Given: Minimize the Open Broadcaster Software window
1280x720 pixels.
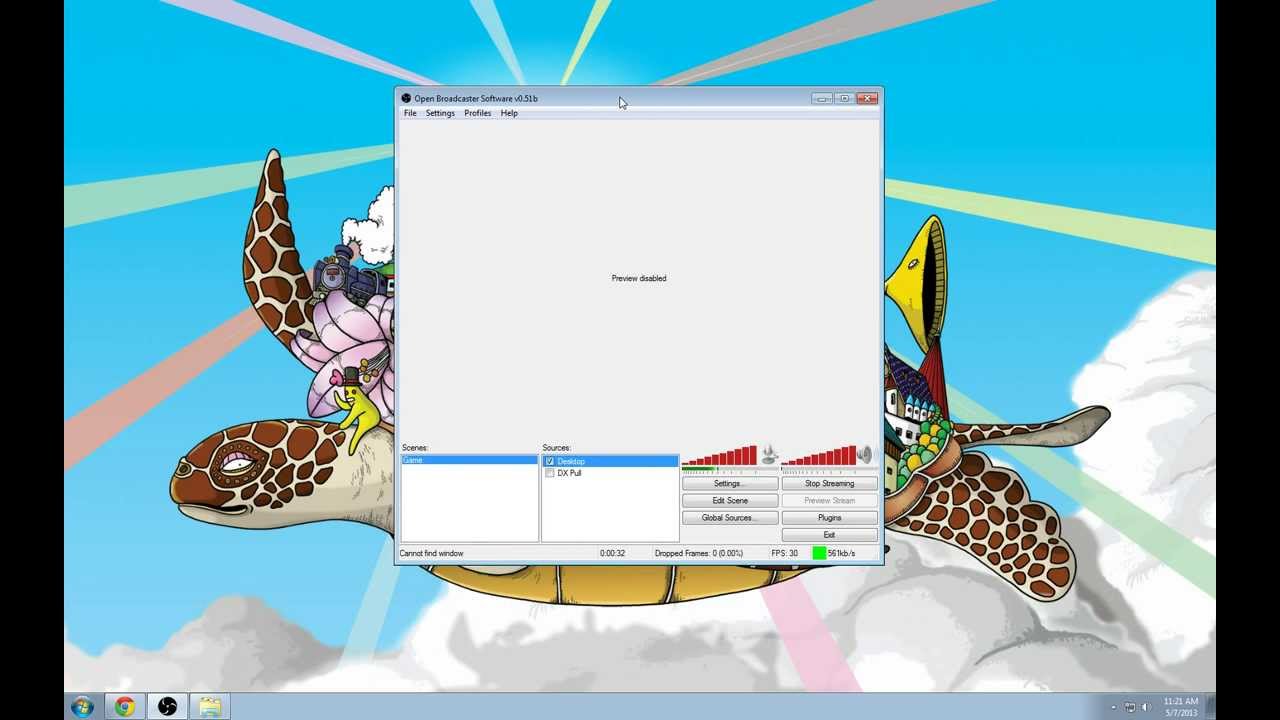Looking at the screenshot, I should pos(822,98).
